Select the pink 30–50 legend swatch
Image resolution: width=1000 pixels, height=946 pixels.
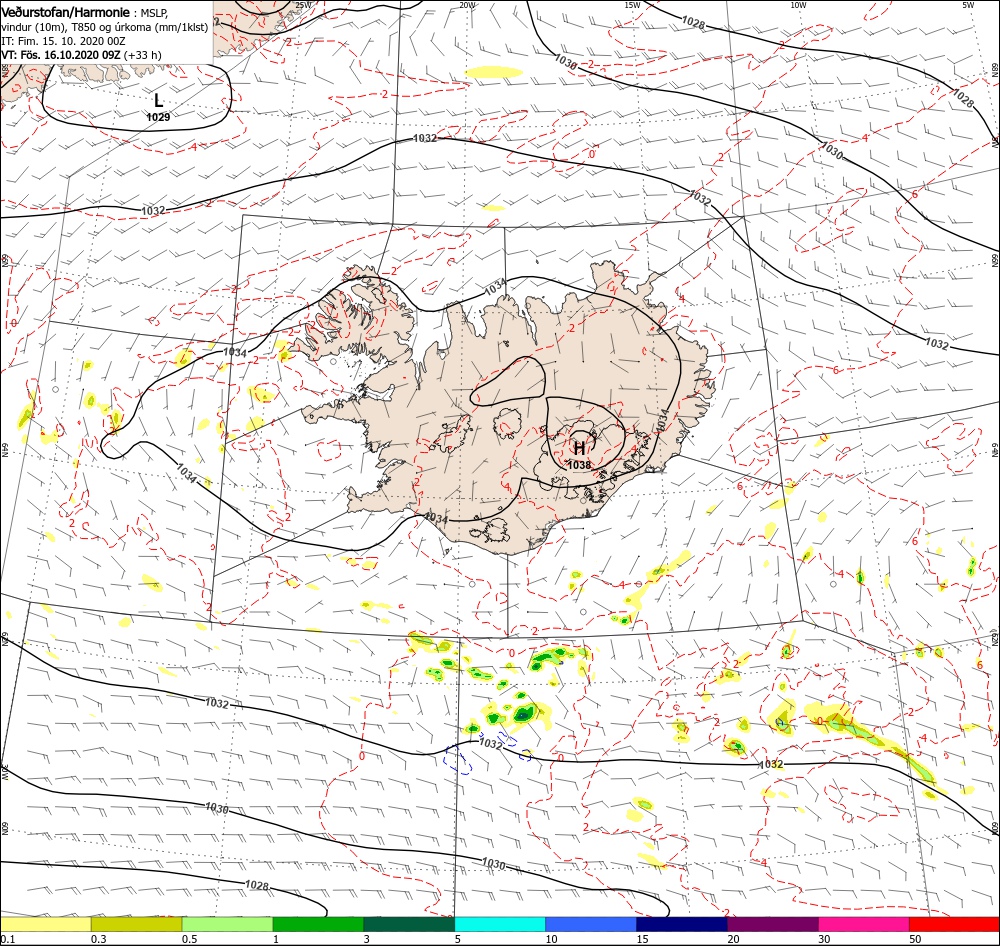coord(864,924)
